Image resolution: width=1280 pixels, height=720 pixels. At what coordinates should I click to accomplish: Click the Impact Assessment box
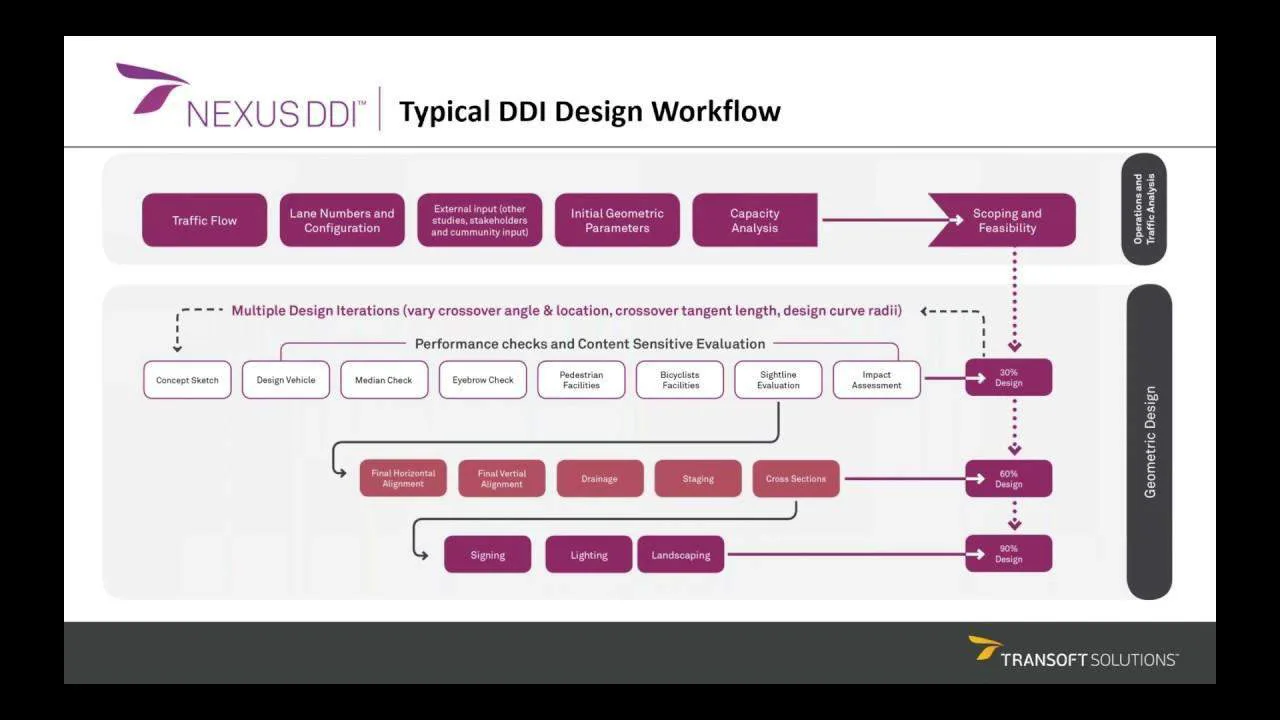877,380
